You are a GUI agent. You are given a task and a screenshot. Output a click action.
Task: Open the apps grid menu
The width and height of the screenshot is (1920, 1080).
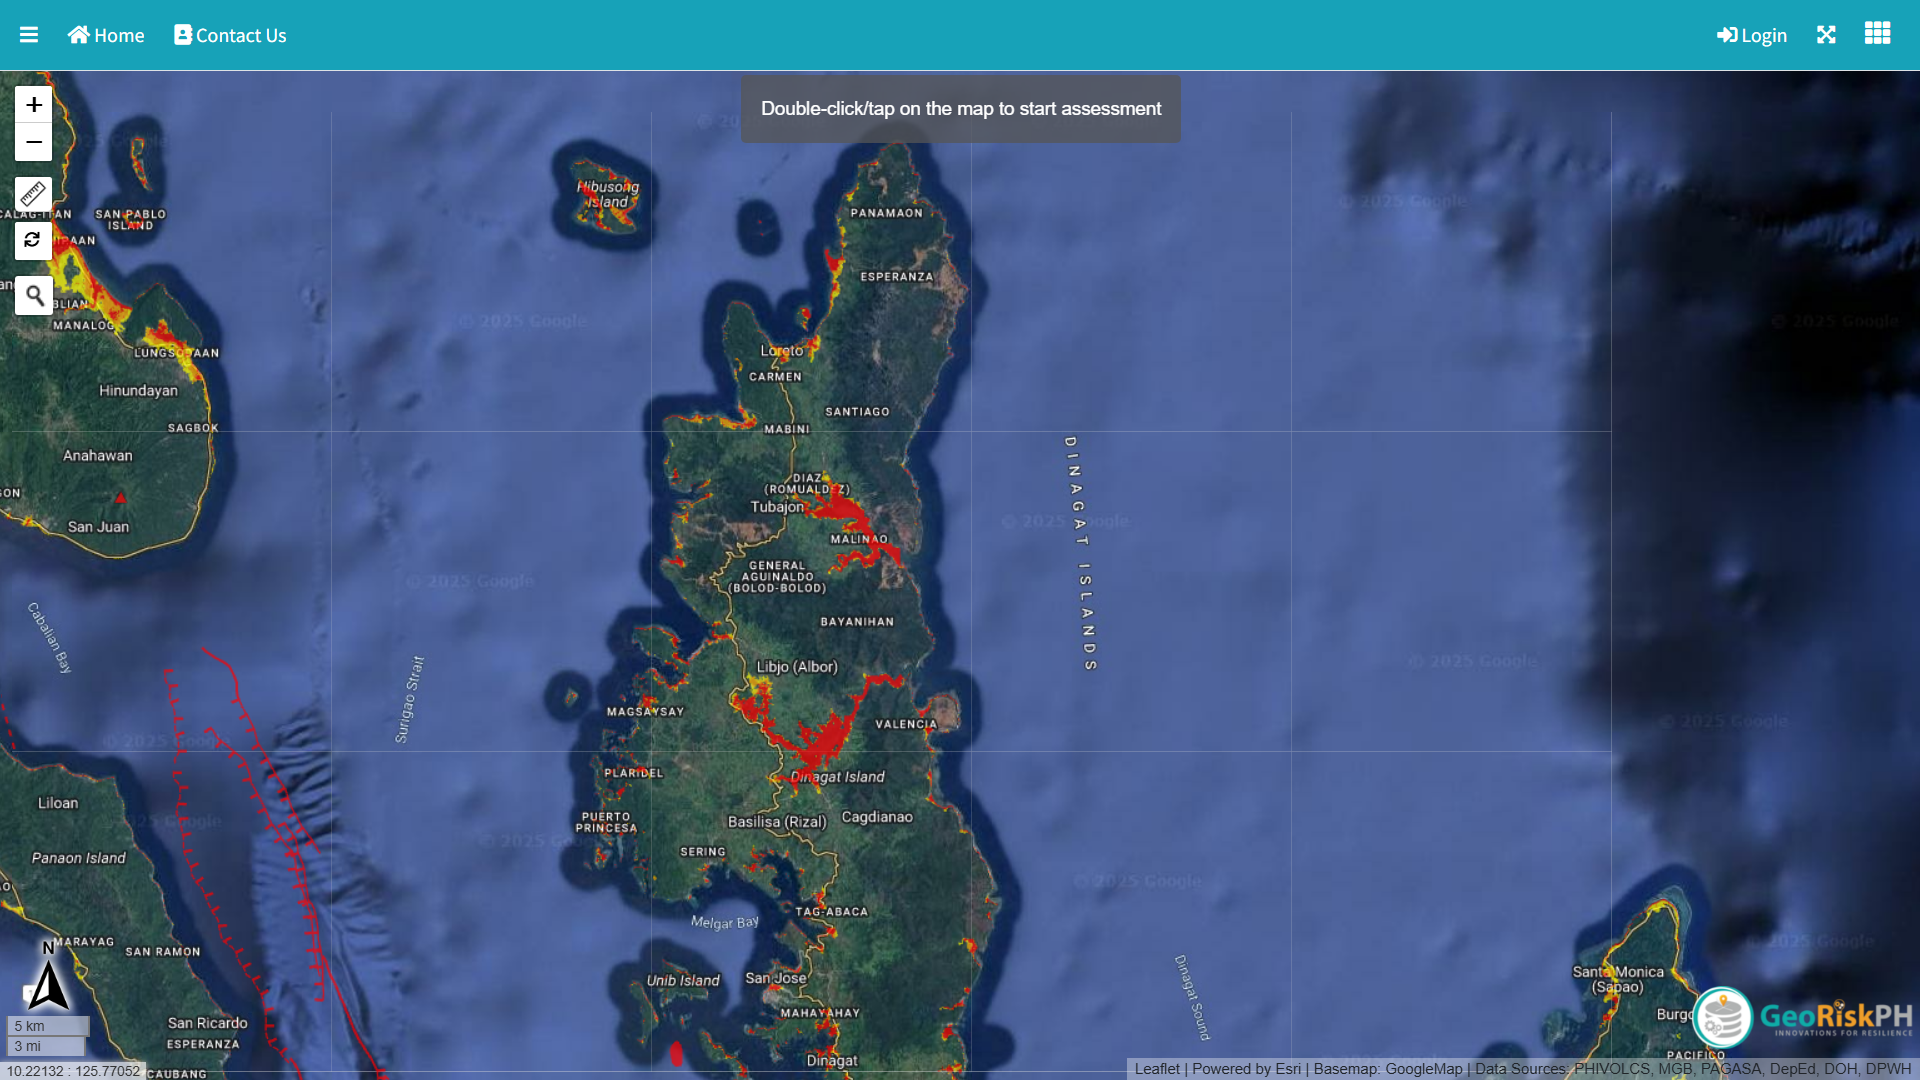click(1877, 34)
